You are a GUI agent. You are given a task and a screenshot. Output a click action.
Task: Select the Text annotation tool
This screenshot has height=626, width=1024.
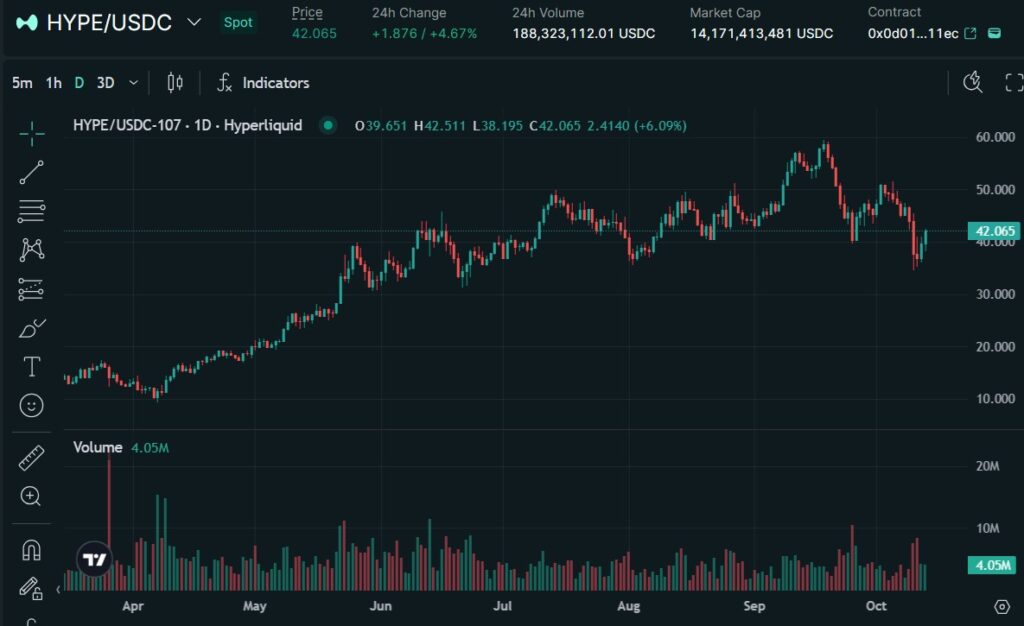(x=32, y=367)
